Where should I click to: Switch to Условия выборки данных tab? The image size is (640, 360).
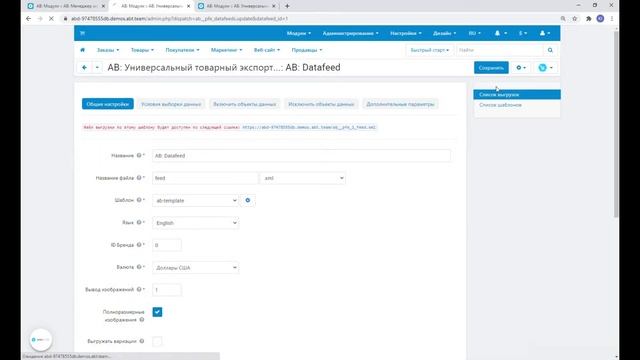(171, 104)
